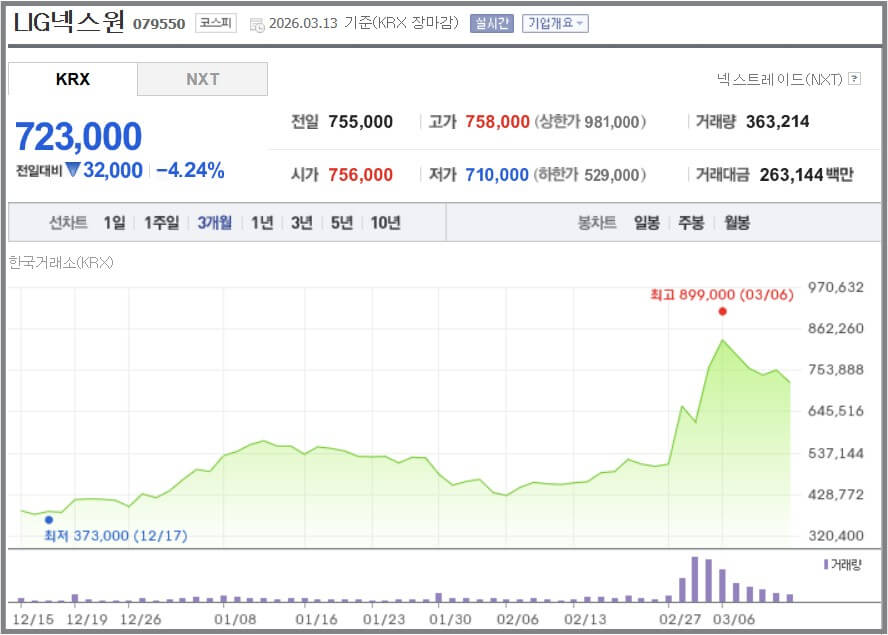
Task: Click the 12/15 x-axis date label
Action: (33, 619)
